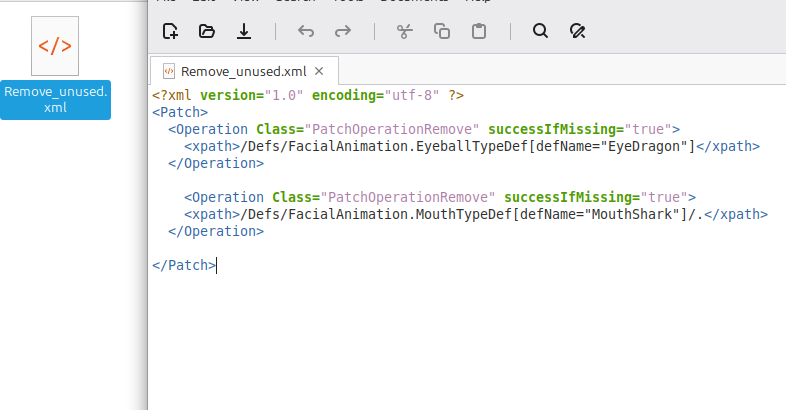Screen dimensions: 786x410
Task: Open find and replace tool icon
Action: tap(577, 31)
